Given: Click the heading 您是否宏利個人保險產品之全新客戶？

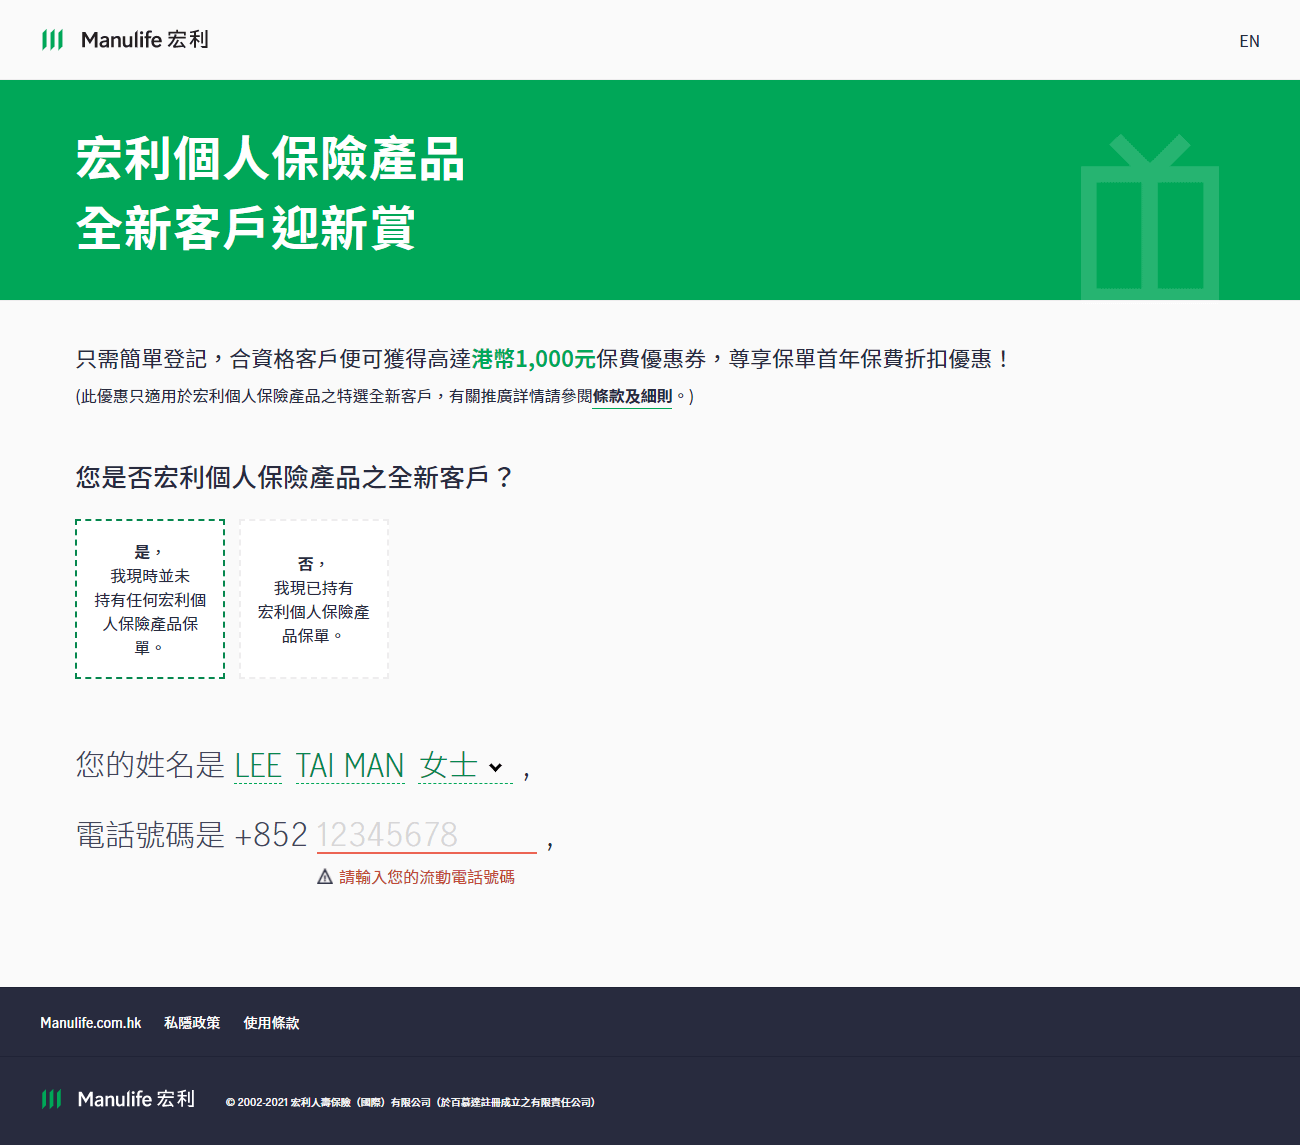Looking at the screenshot, I should pos(295,478).
